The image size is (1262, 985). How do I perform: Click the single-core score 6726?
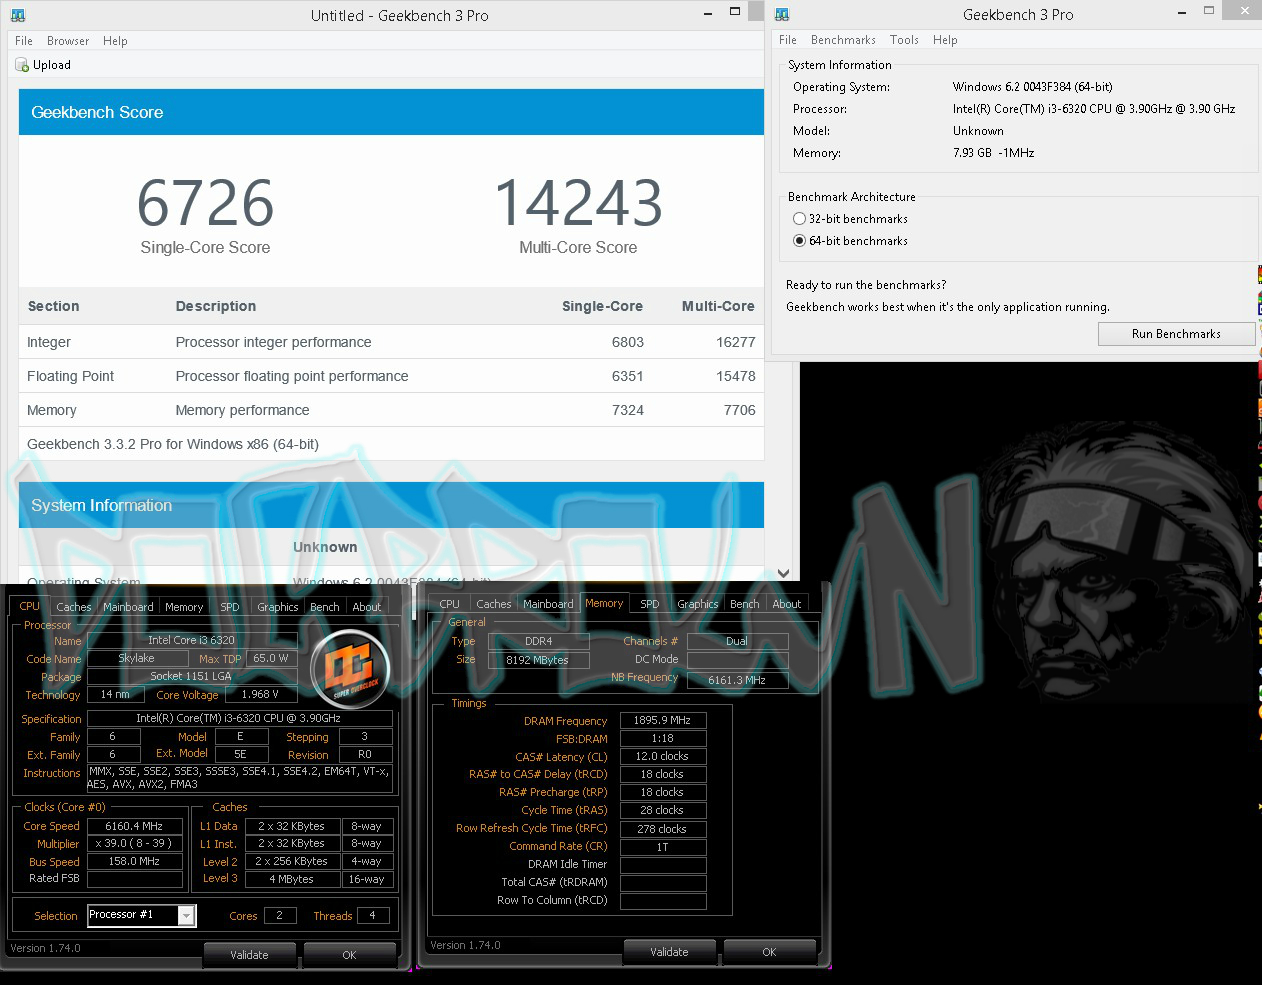tap(205, 203)
